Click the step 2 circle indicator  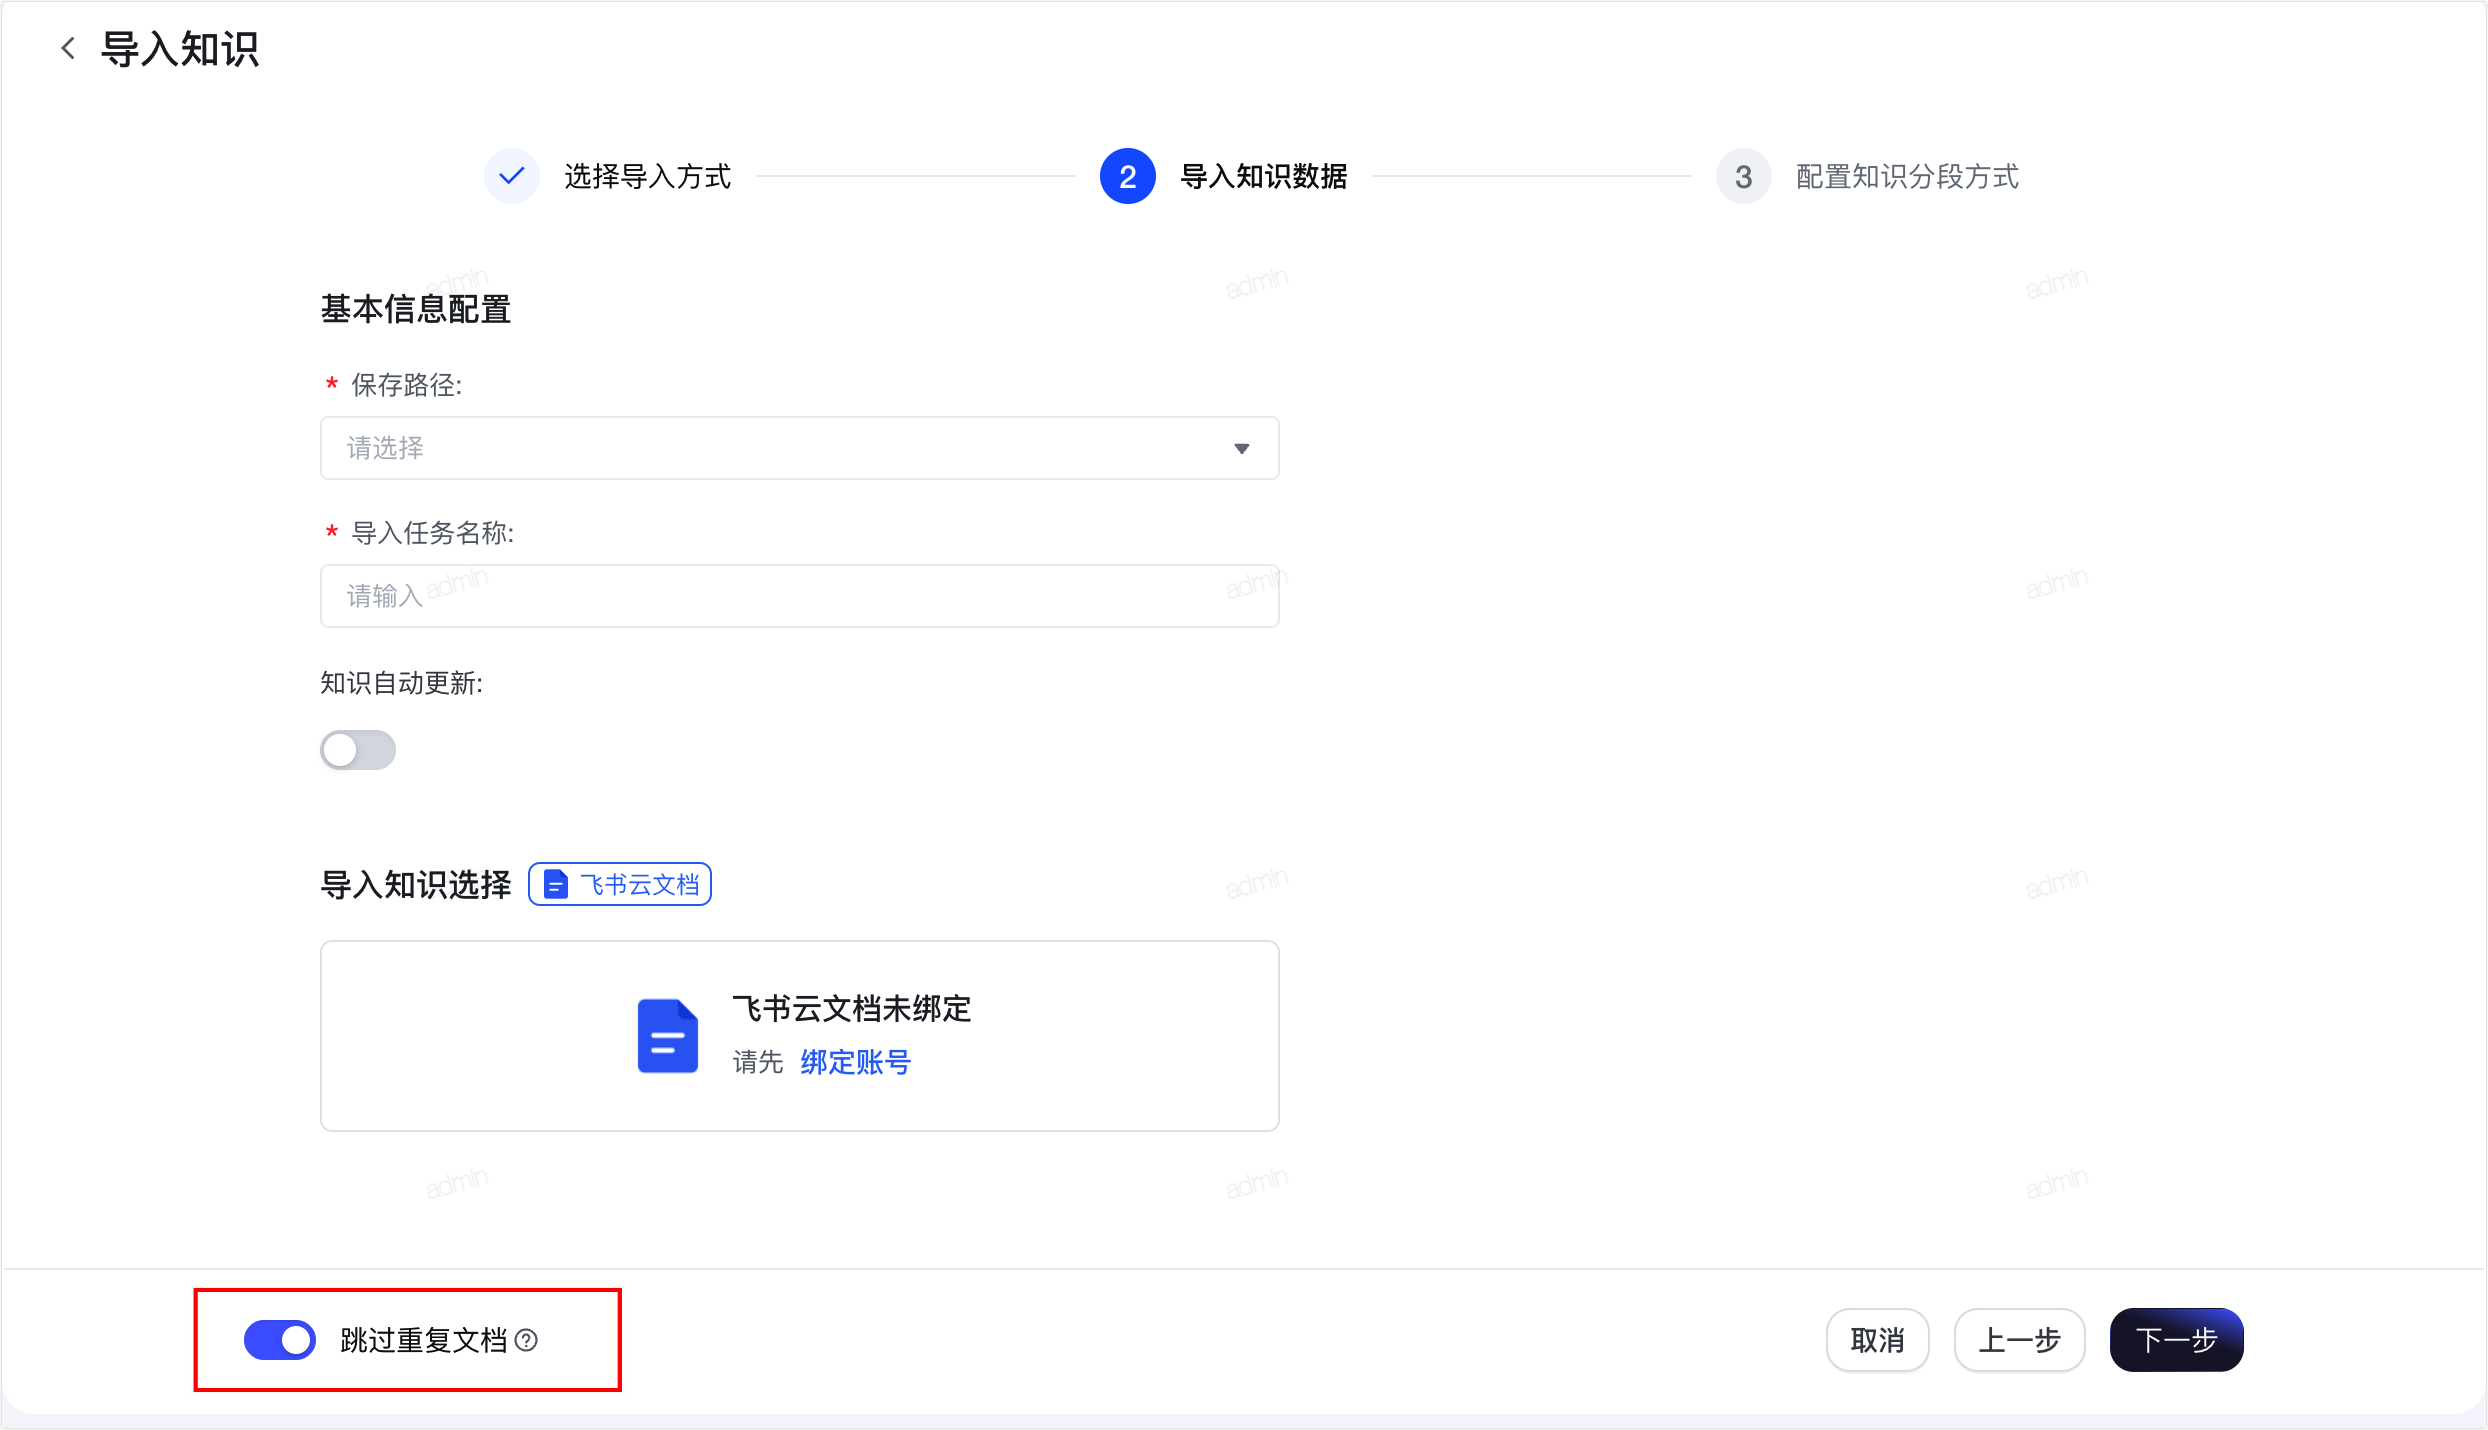click(x=1128, y=176)
